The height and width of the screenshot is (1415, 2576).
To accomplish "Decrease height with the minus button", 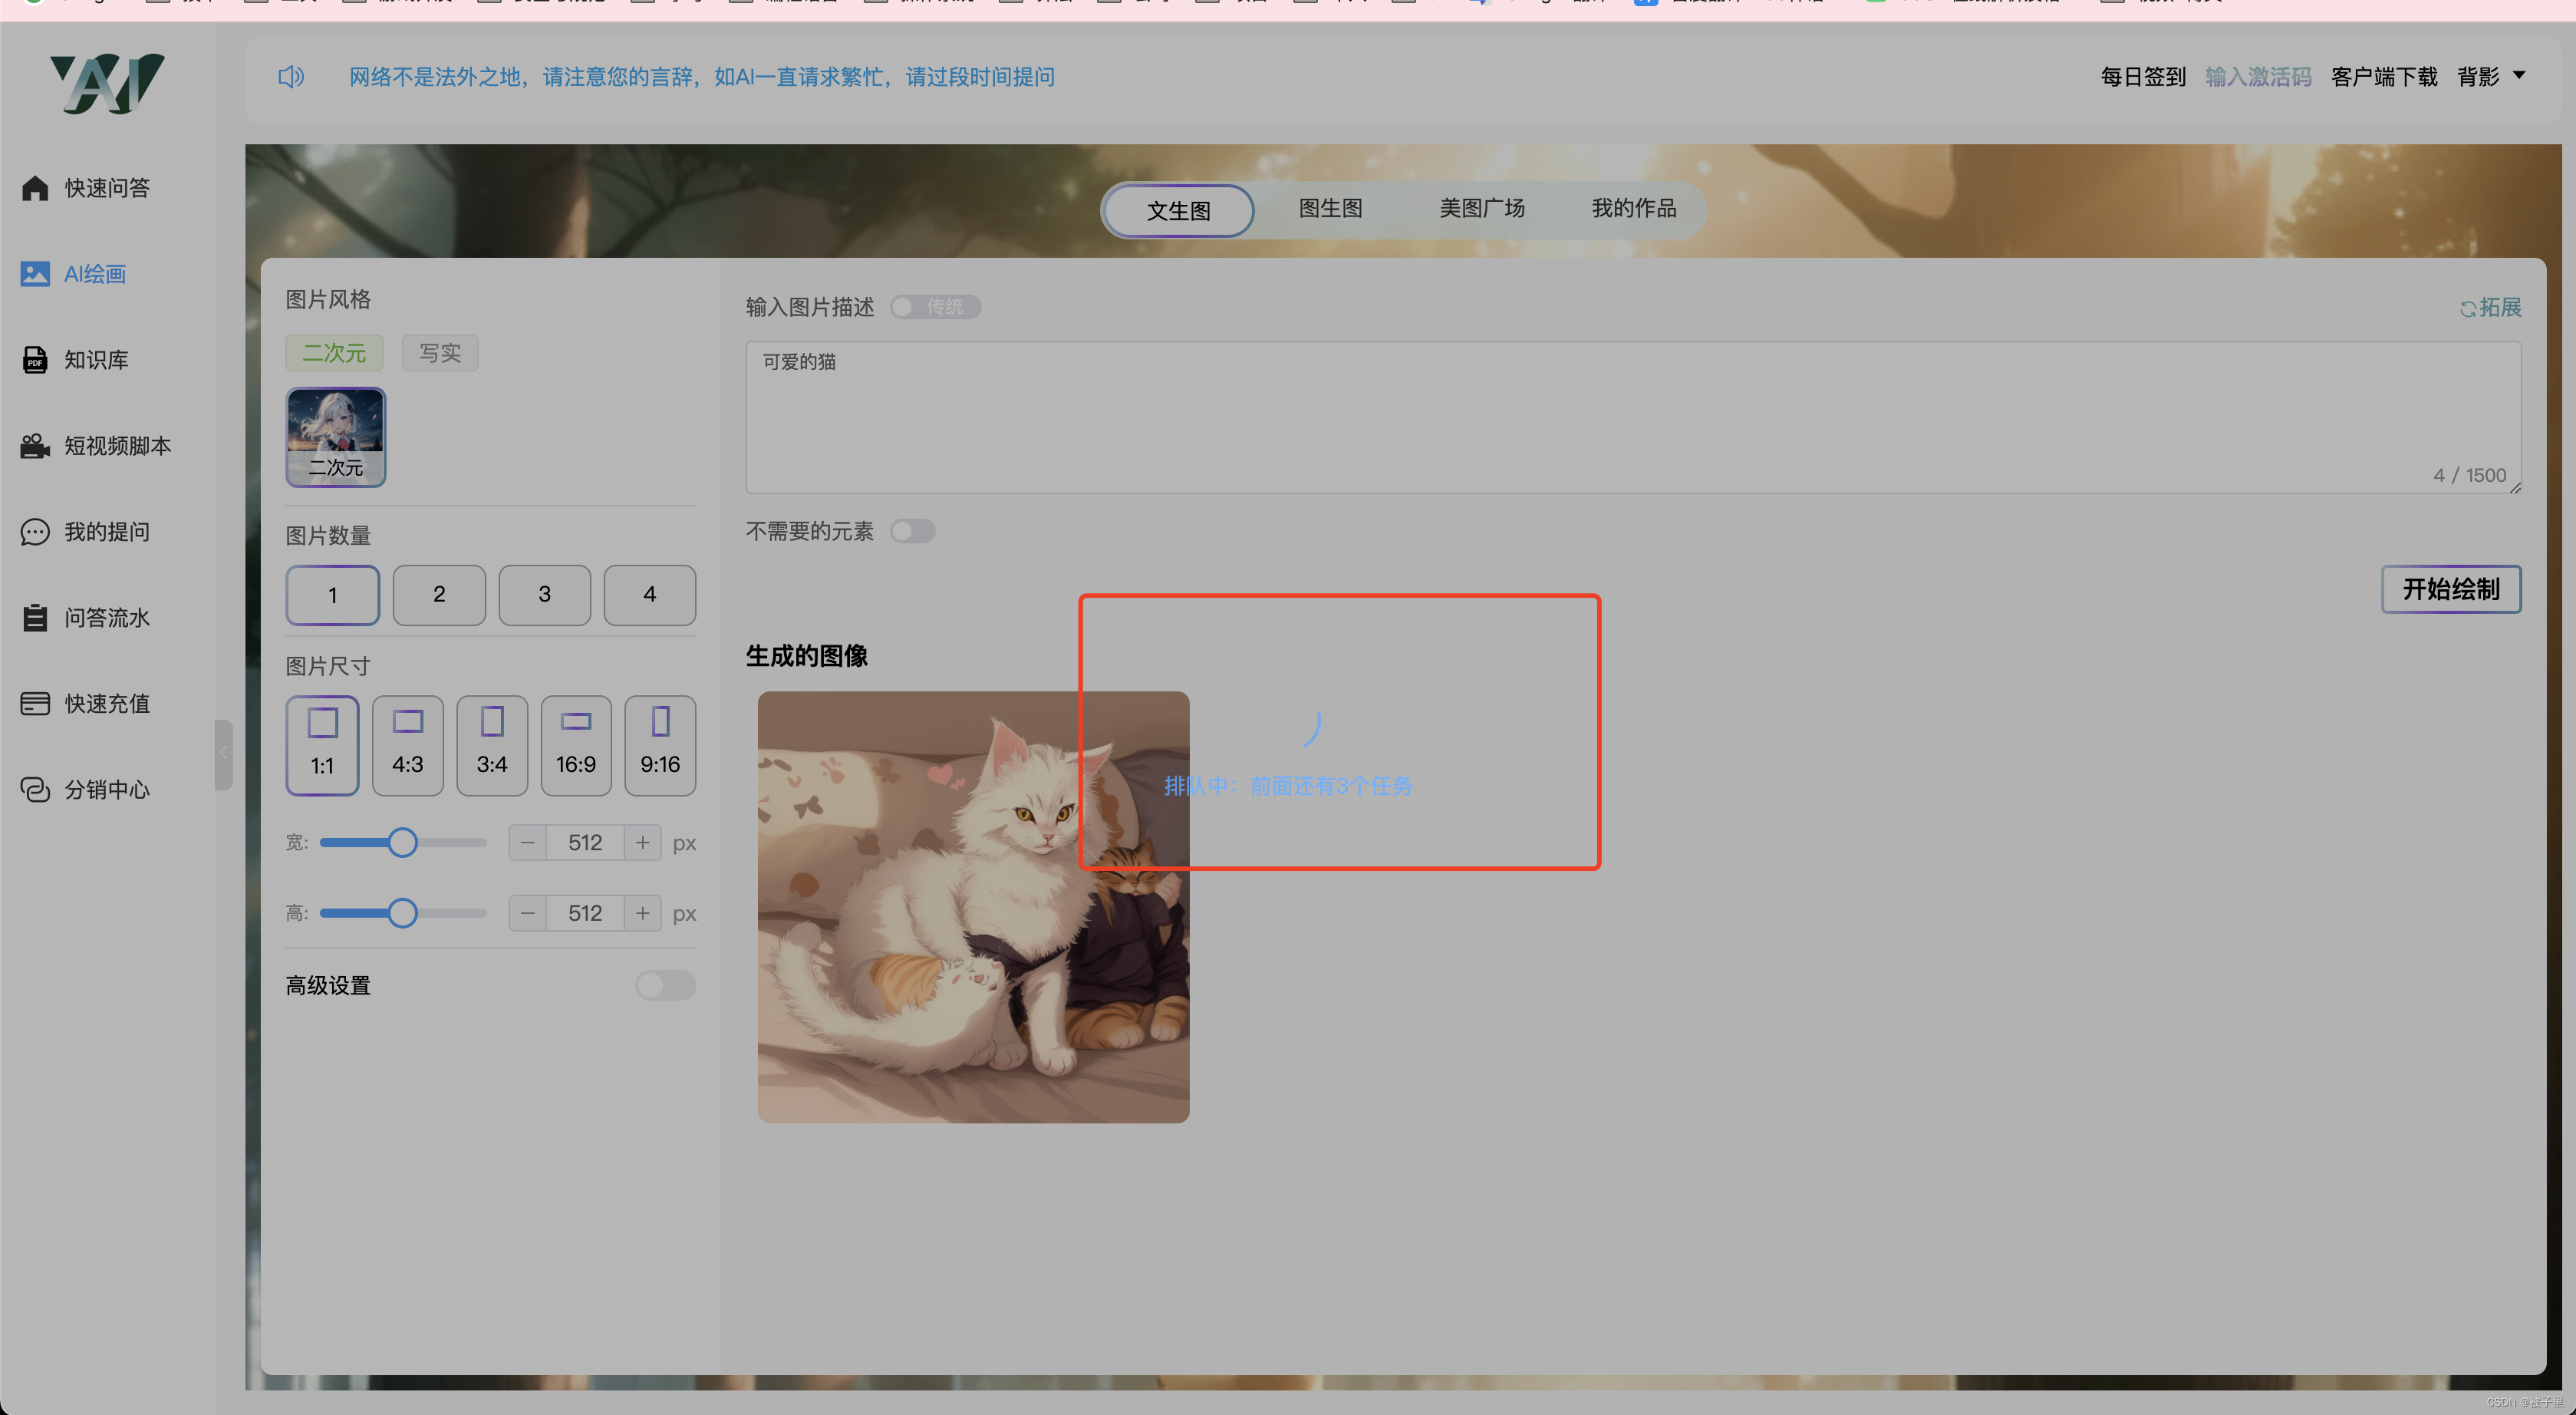I will pos(528,913).
